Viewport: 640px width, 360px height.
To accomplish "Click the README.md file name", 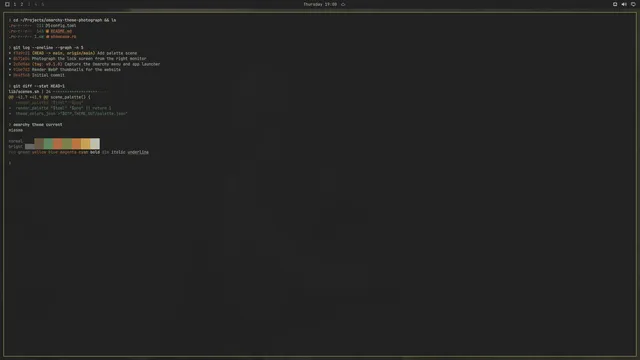I will point(61,31).
